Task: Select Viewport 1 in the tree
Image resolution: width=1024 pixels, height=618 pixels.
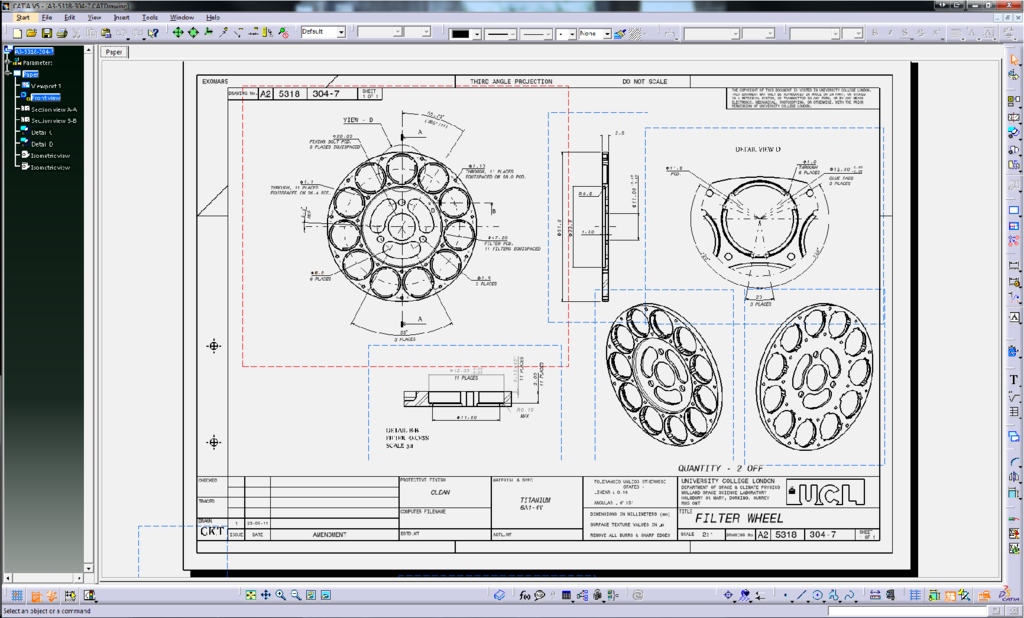Action: coord(46,86)
